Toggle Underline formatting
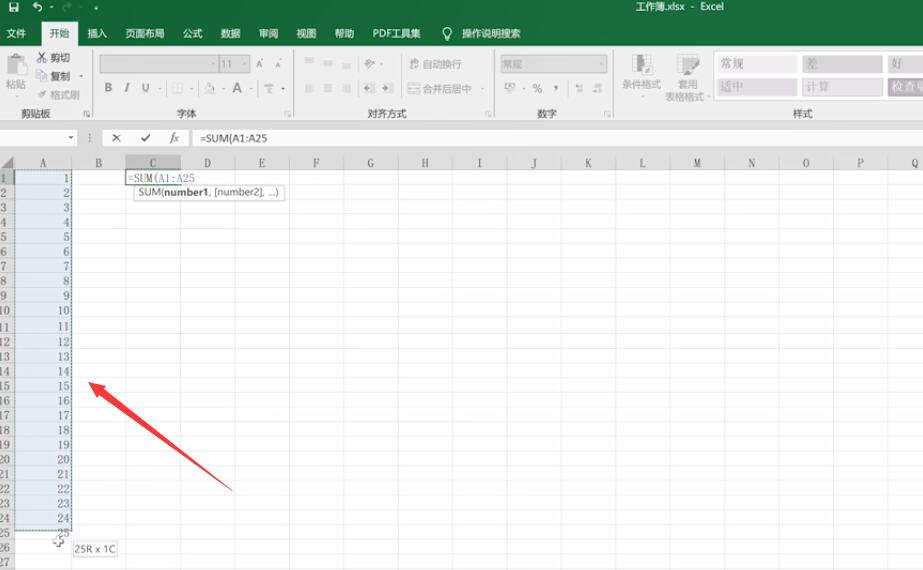Image resolution: width=923 pixels, height=570 pixels. click(x=145, y=88)
